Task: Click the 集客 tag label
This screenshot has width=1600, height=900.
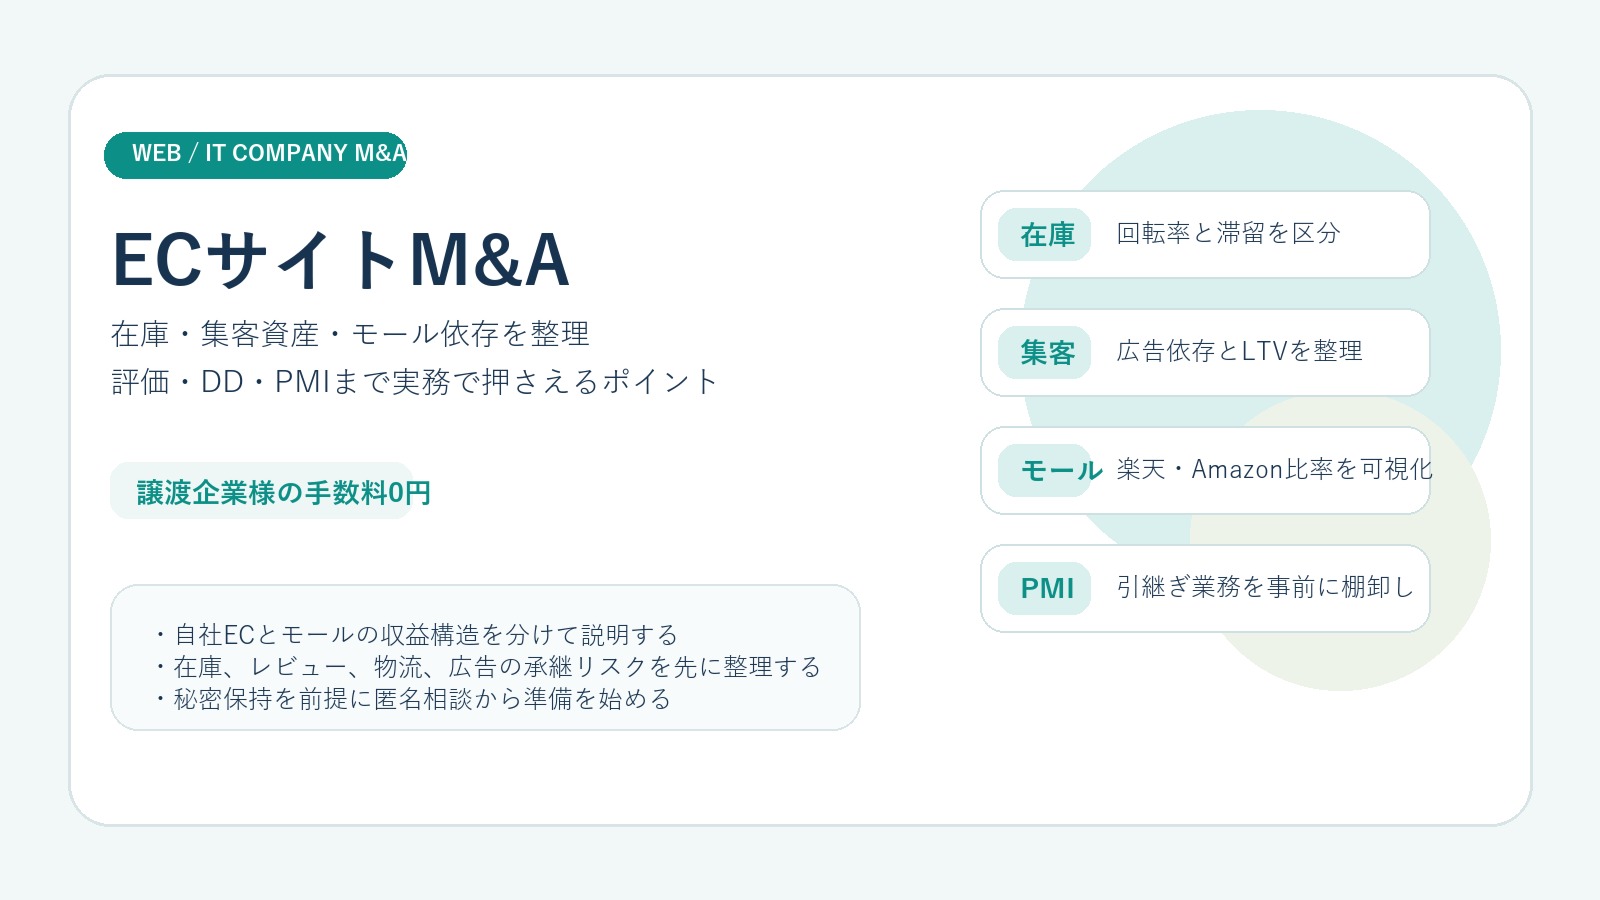Action: click(x=1045, y=353)
